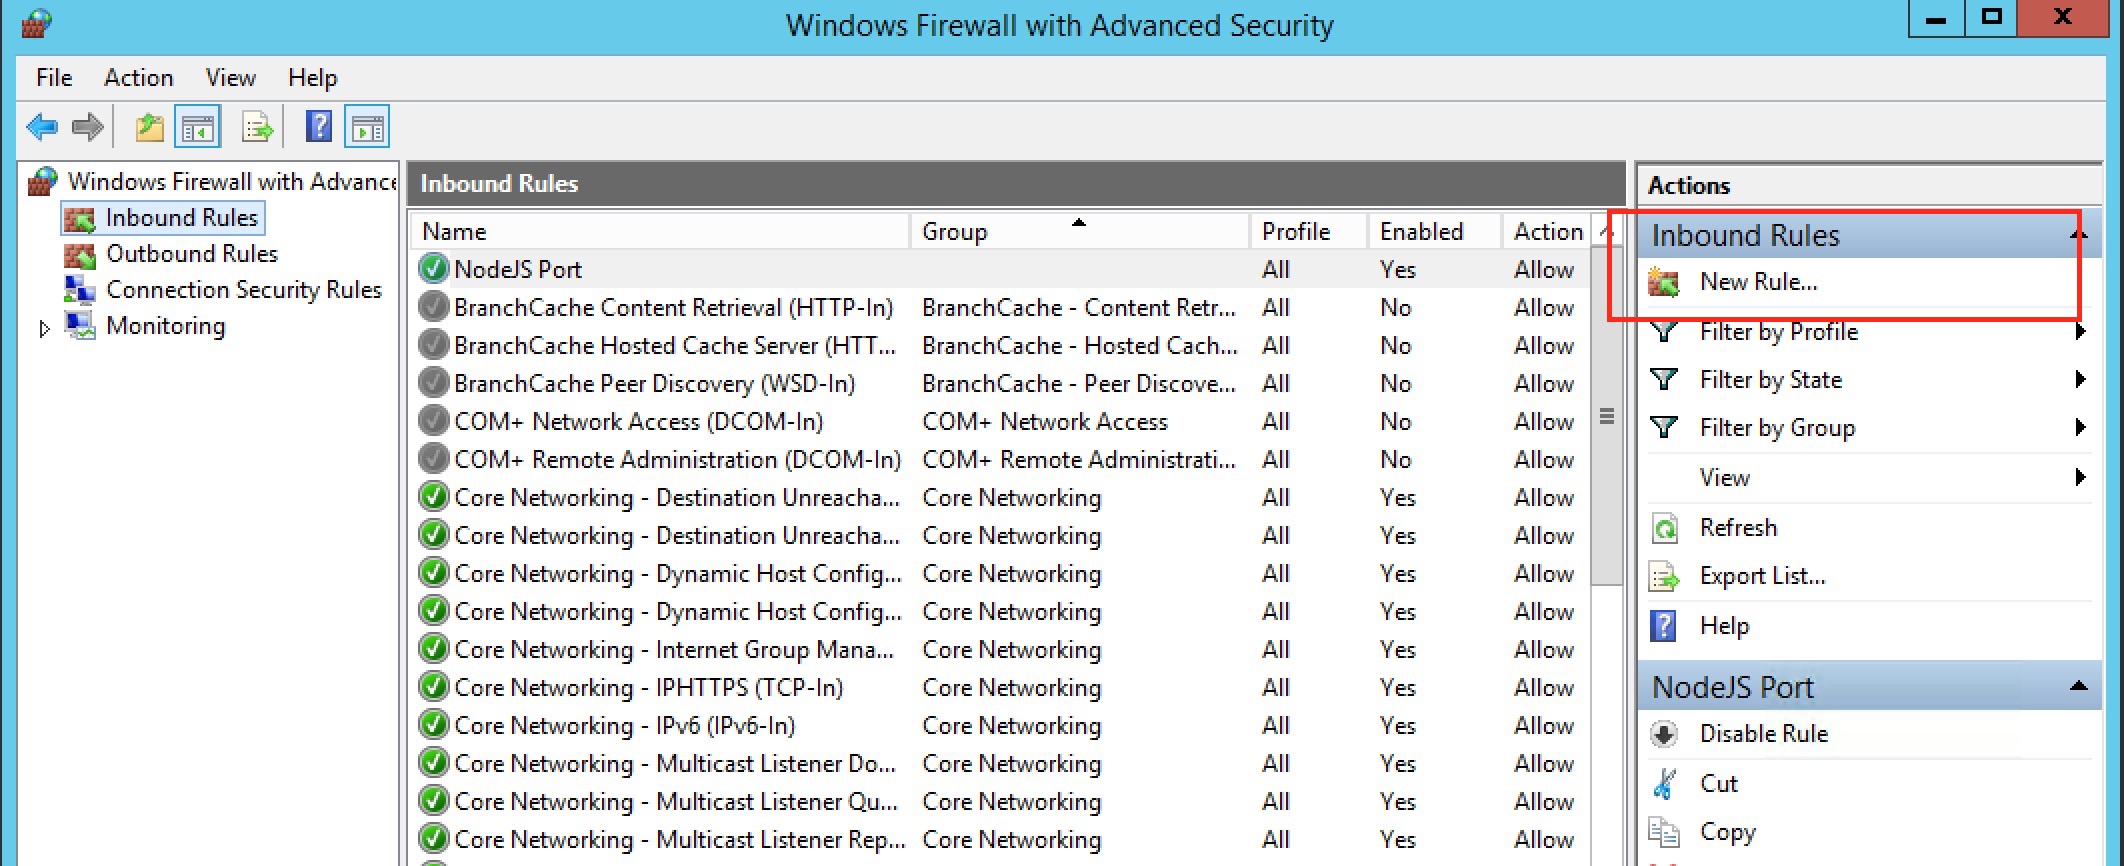Click Disable Rule for NodeJS Port
The height and width of the screenshot is (866, 2124).
tap(1763, 734)
